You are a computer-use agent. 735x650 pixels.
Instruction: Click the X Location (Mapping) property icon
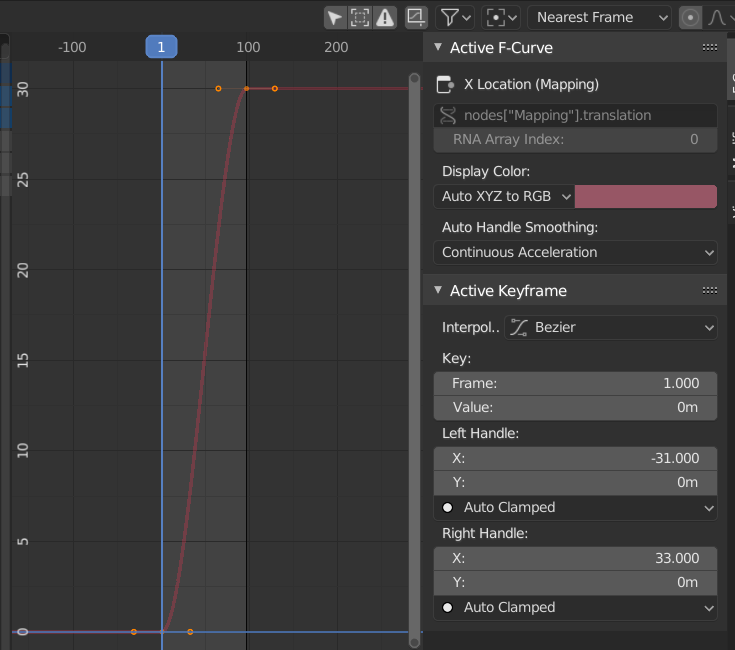445,84
